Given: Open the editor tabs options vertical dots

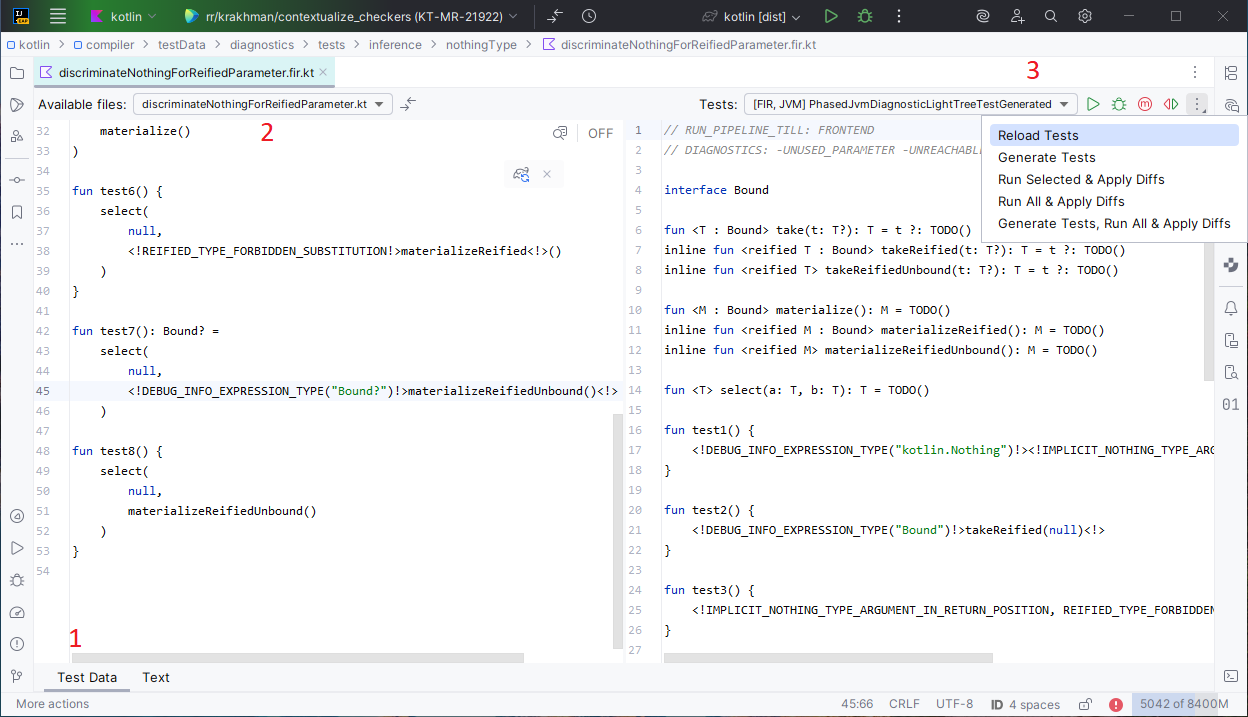Looking at the screenshot, I should (x=1195, y=72).
